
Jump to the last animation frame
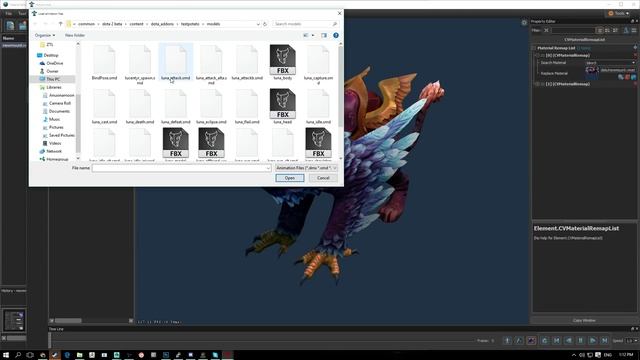604,340
